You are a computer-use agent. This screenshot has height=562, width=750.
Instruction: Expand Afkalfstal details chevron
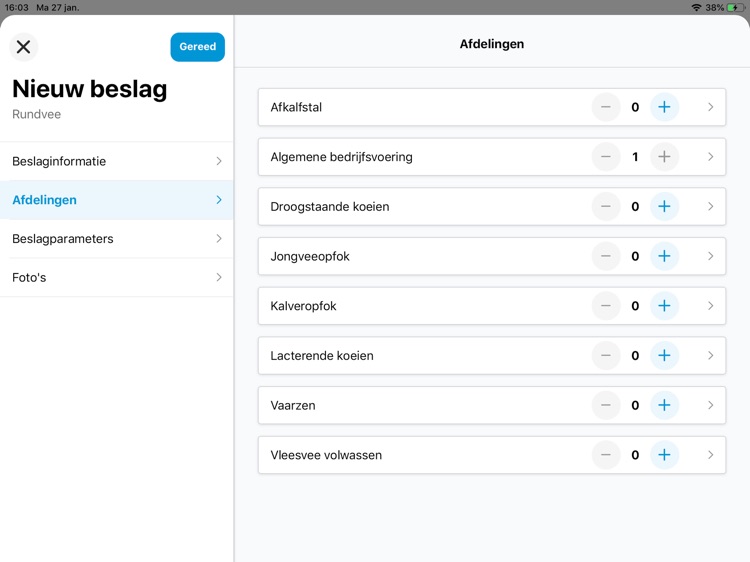[x=710, y=107]
